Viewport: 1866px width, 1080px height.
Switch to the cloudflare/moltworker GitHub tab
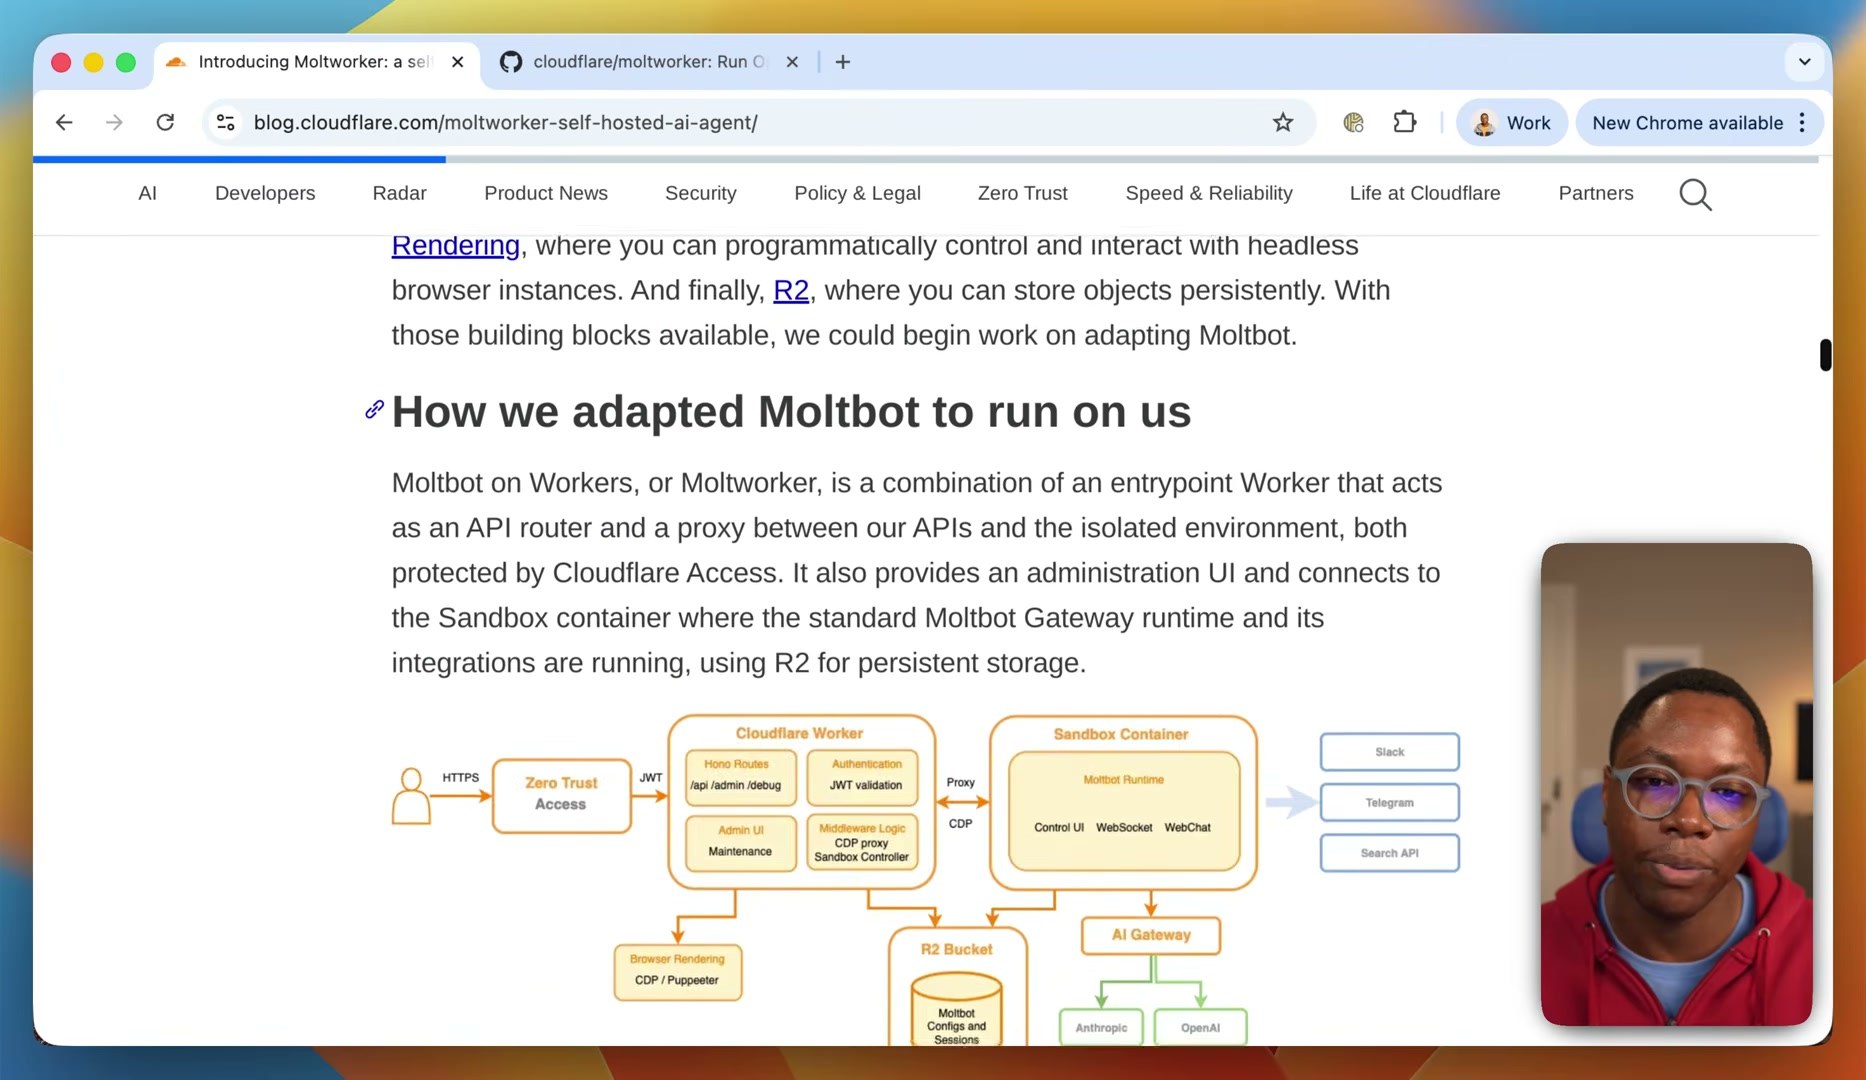(648, 62)
